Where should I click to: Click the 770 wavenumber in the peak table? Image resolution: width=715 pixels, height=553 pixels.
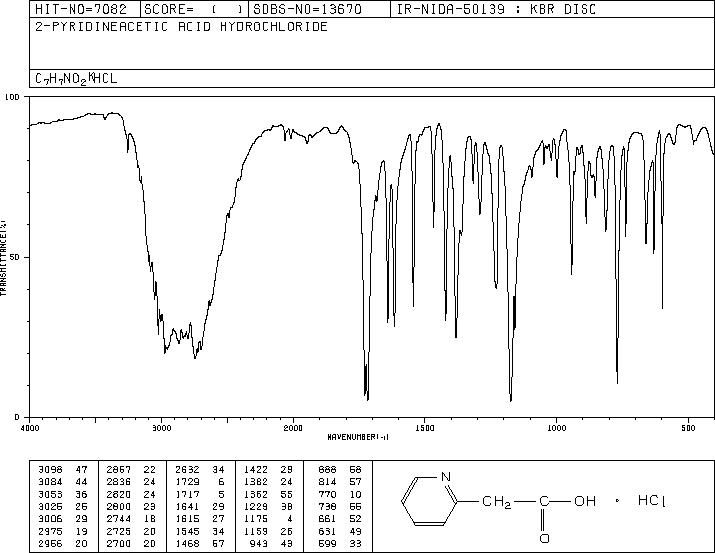pyautogui.click(x=327, y=494)
